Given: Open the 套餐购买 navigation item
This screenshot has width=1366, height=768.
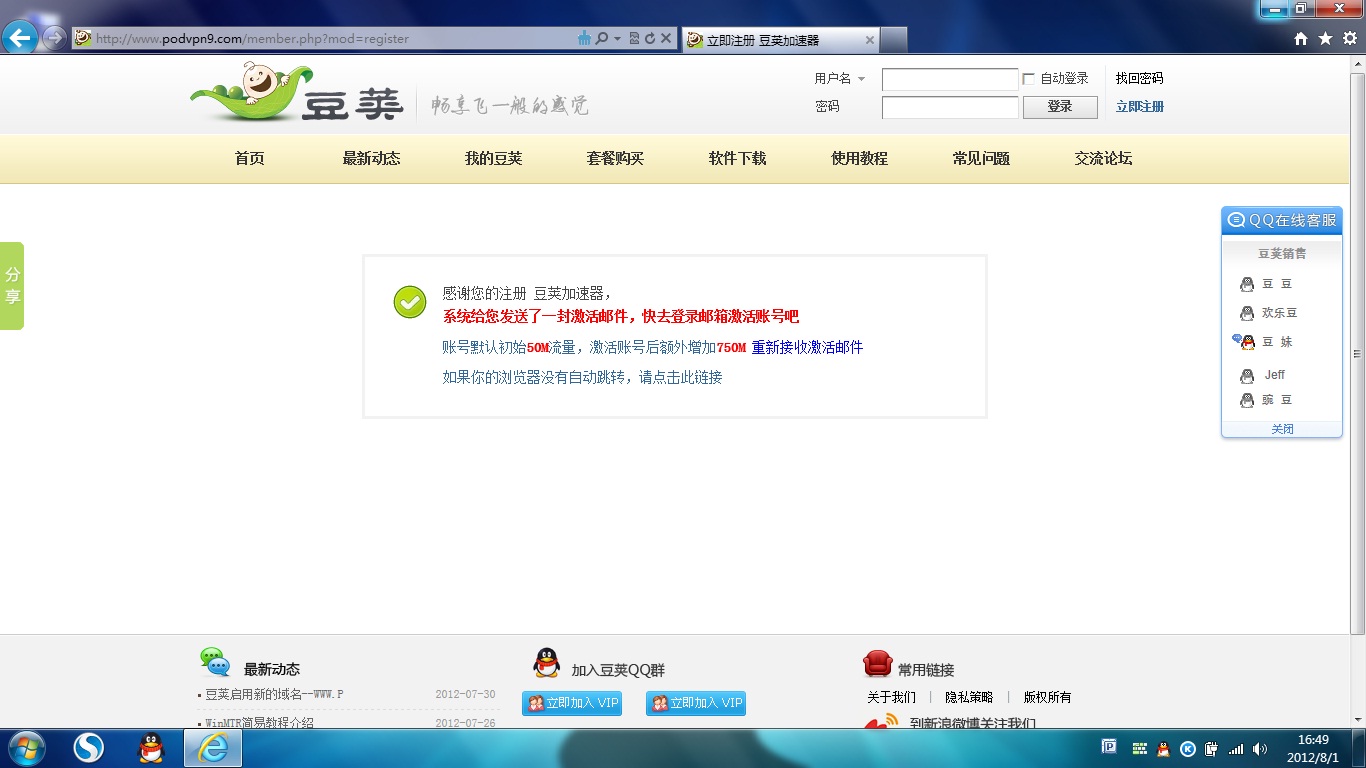Looking at the screenshot, I should (x=615, y=158).
